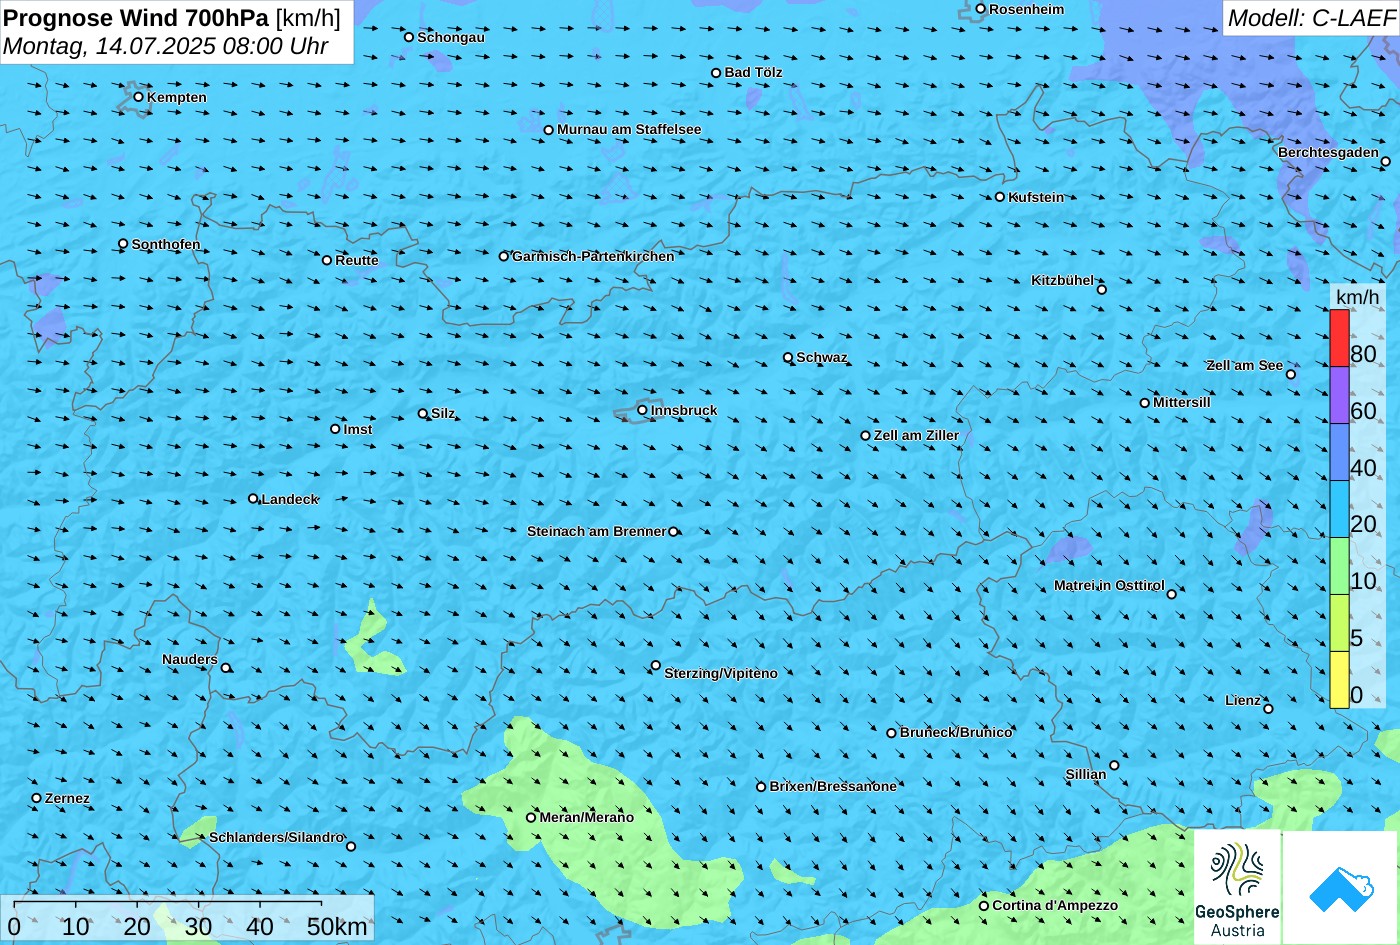This screenshot has width=1400, height=945.
Task: Click the 50km scale bar label
Action: tap(338, 927)
